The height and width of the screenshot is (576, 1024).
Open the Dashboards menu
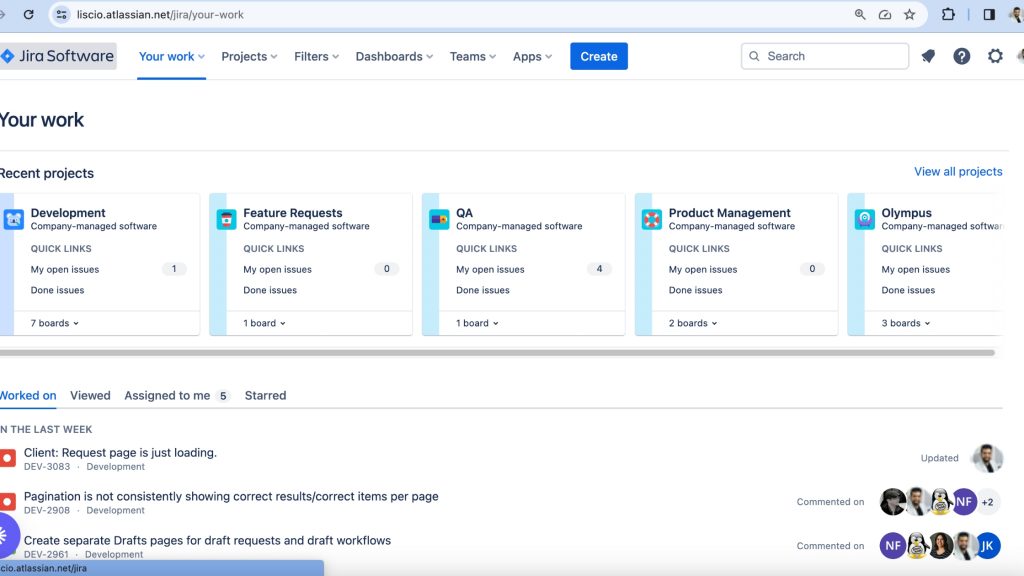point(394,56)
